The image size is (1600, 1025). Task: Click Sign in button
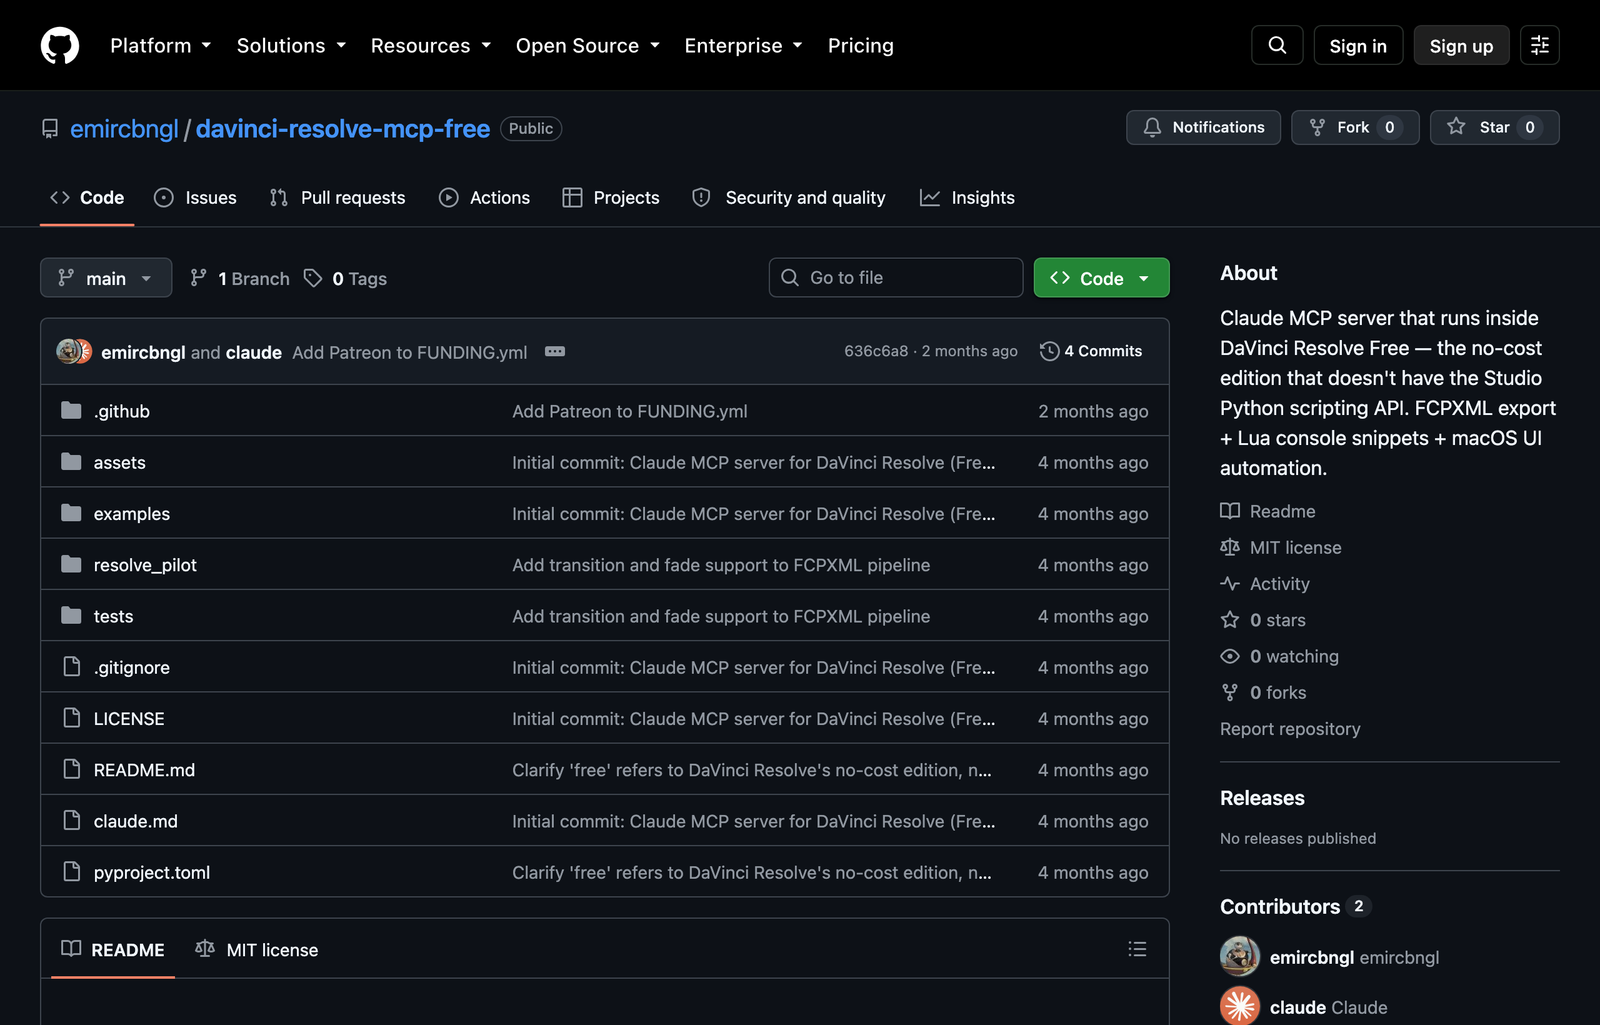(x=1357, y=45)
